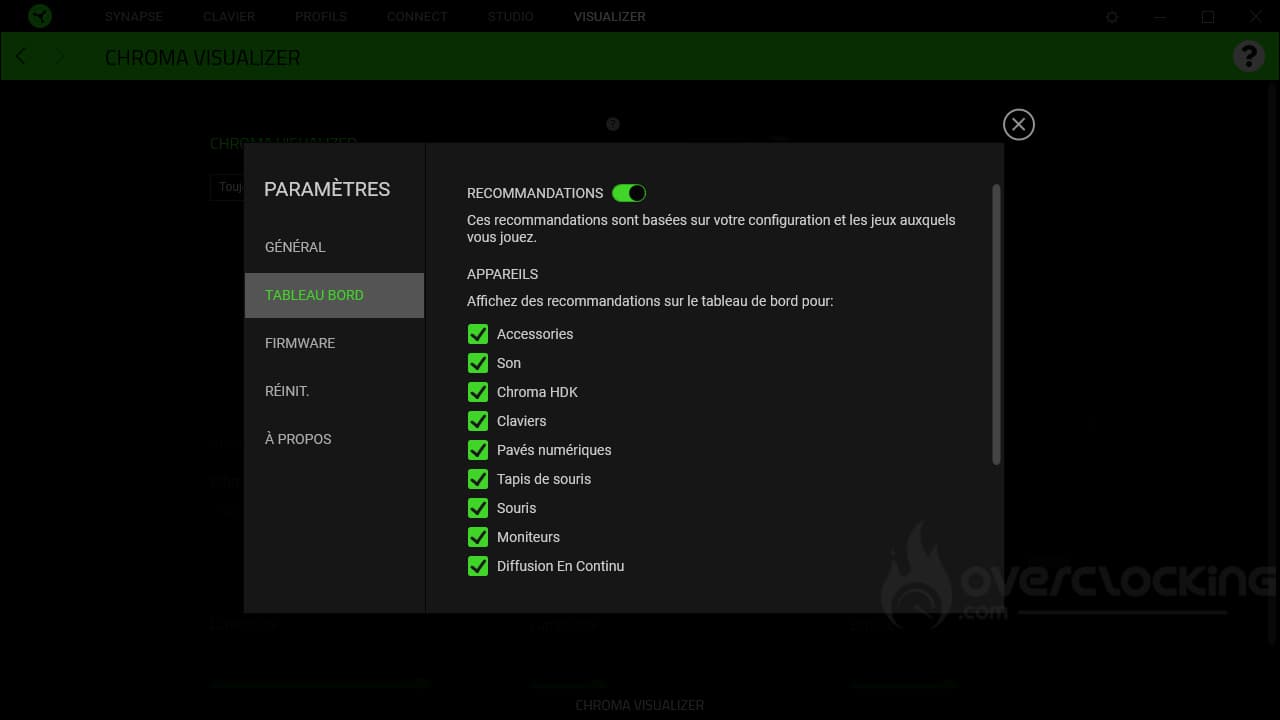Click the Appareils heading
The height and width of the screenshot is (720, 1280).
pyautogui.click(x=502, y=274)
